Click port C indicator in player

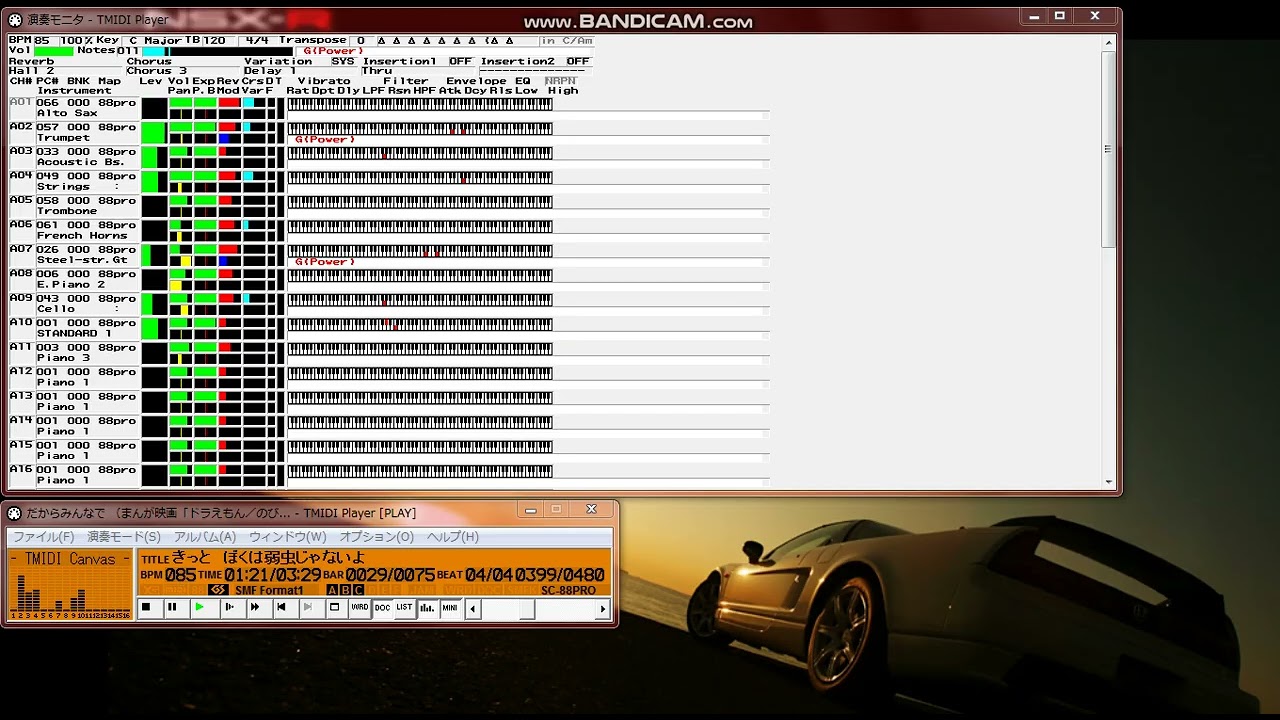click(358, 590)
